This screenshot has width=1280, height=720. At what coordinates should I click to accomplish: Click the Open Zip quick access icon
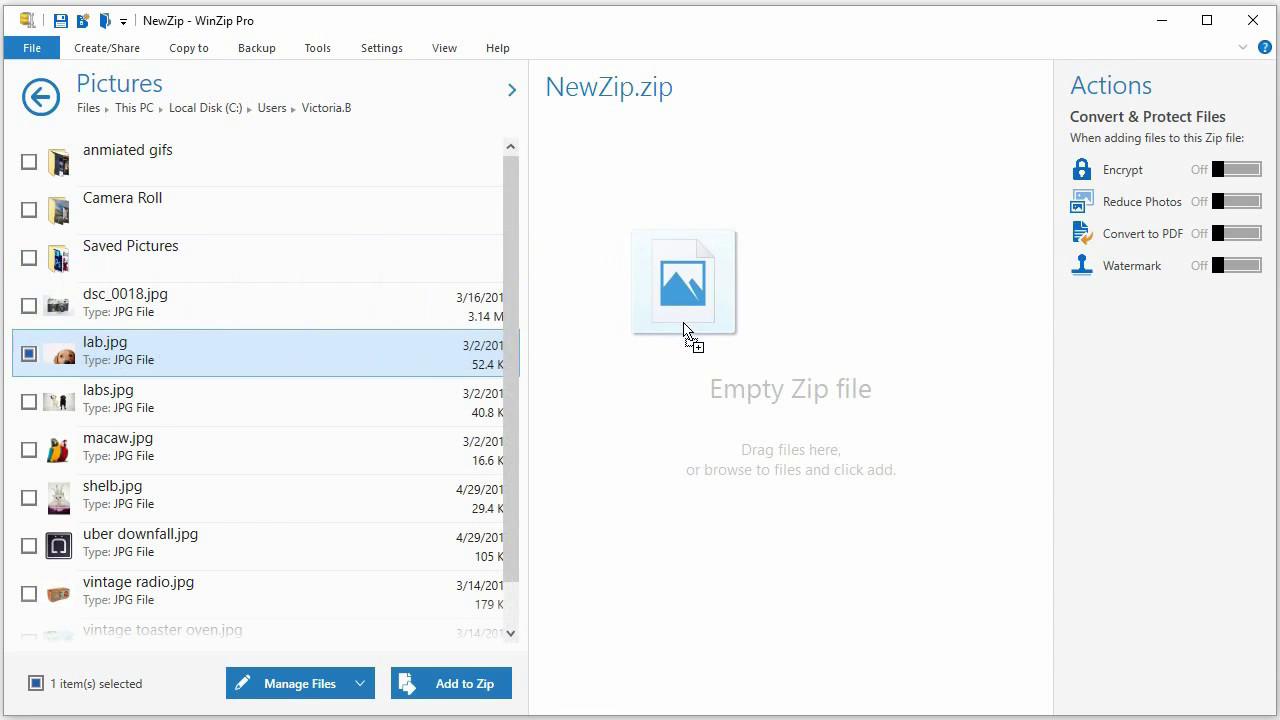point(105,20)
